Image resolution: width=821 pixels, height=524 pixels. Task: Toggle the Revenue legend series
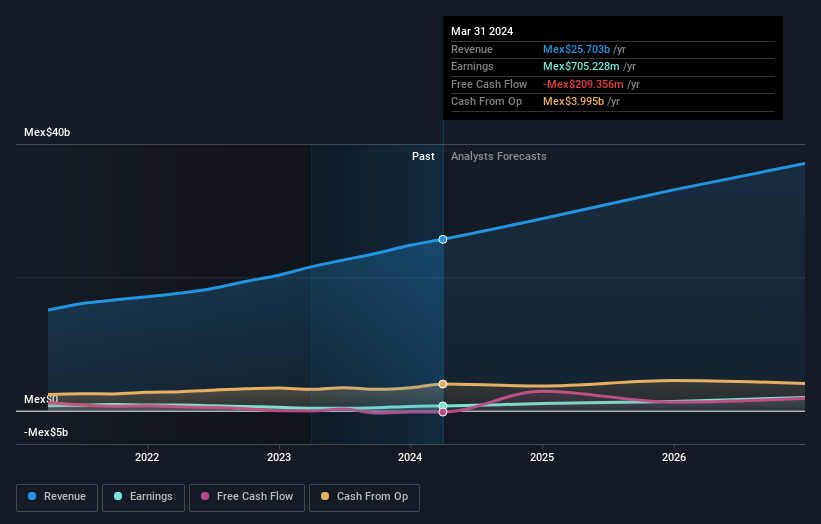57,497
